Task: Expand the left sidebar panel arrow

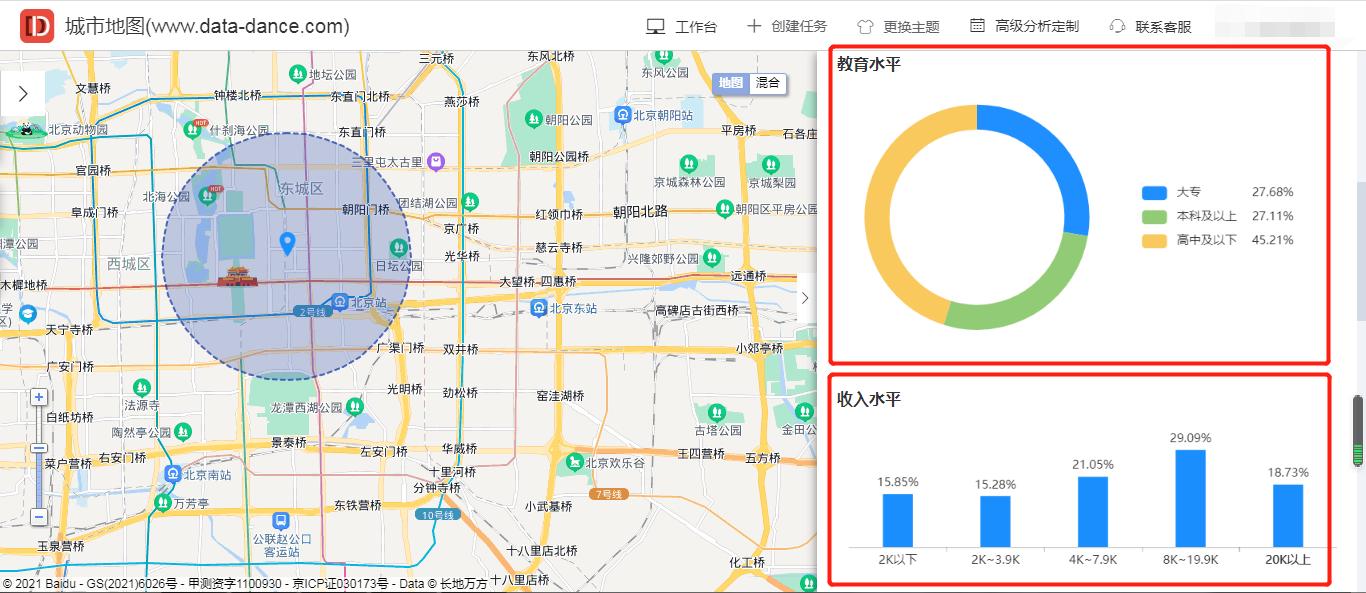Action: 22,92
